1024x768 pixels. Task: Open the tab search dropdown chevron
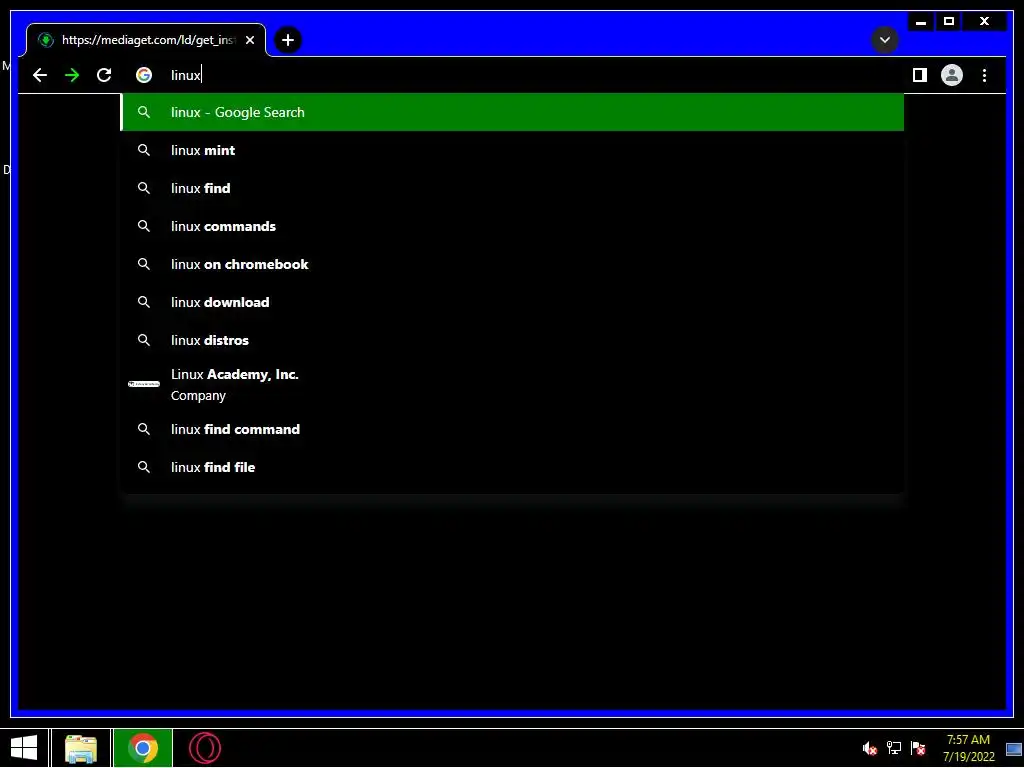885,40
